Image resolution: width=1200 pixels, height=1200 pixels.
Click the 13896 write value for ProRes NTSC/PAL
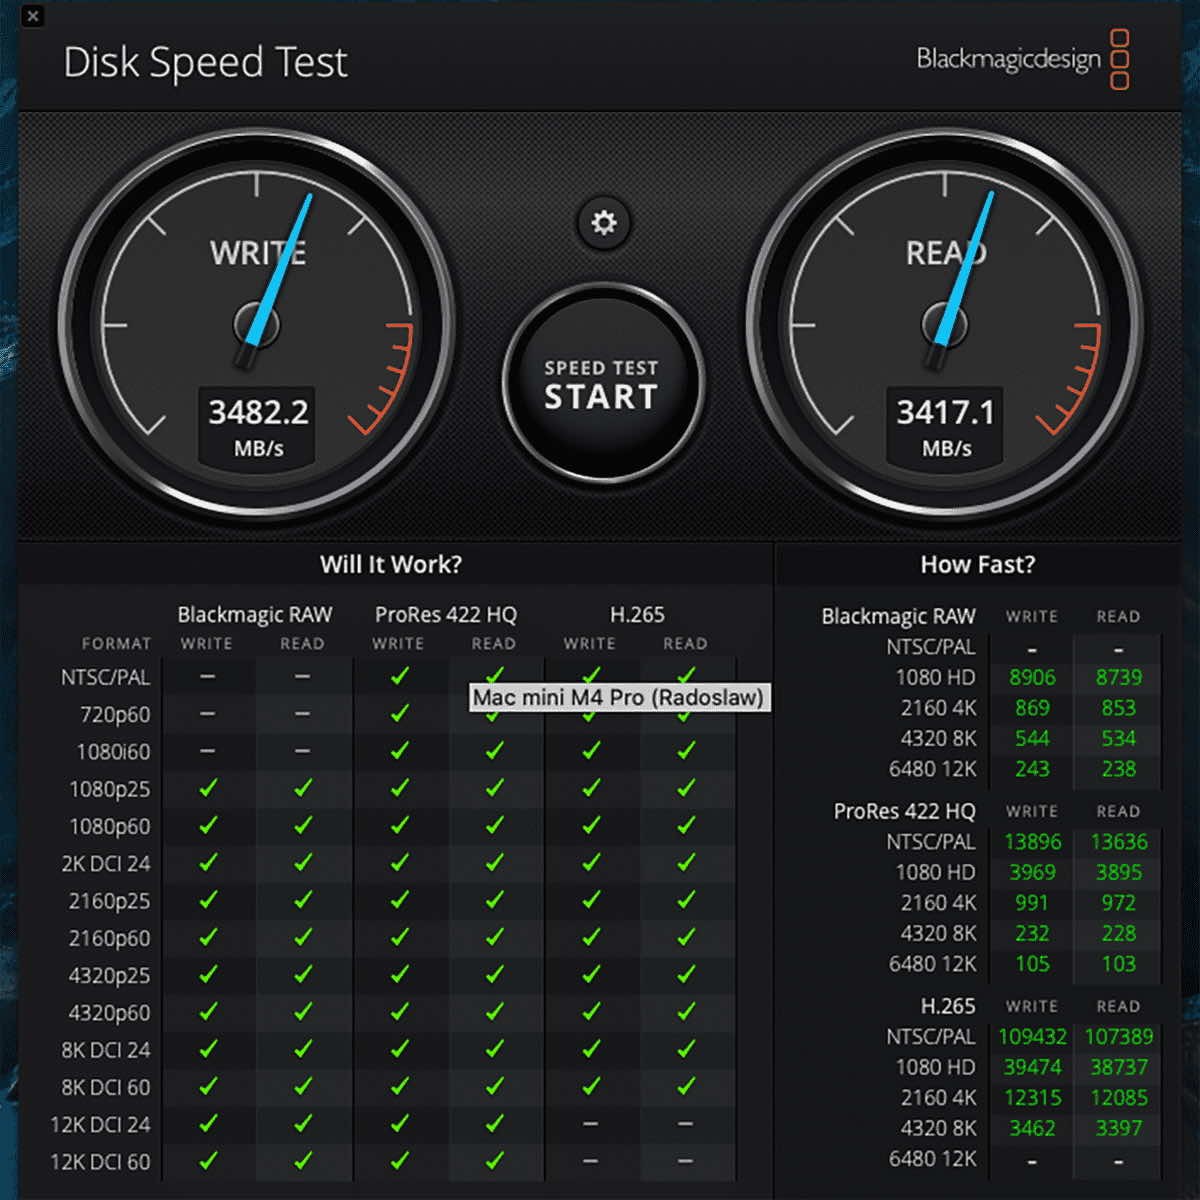click(1032, 842)
